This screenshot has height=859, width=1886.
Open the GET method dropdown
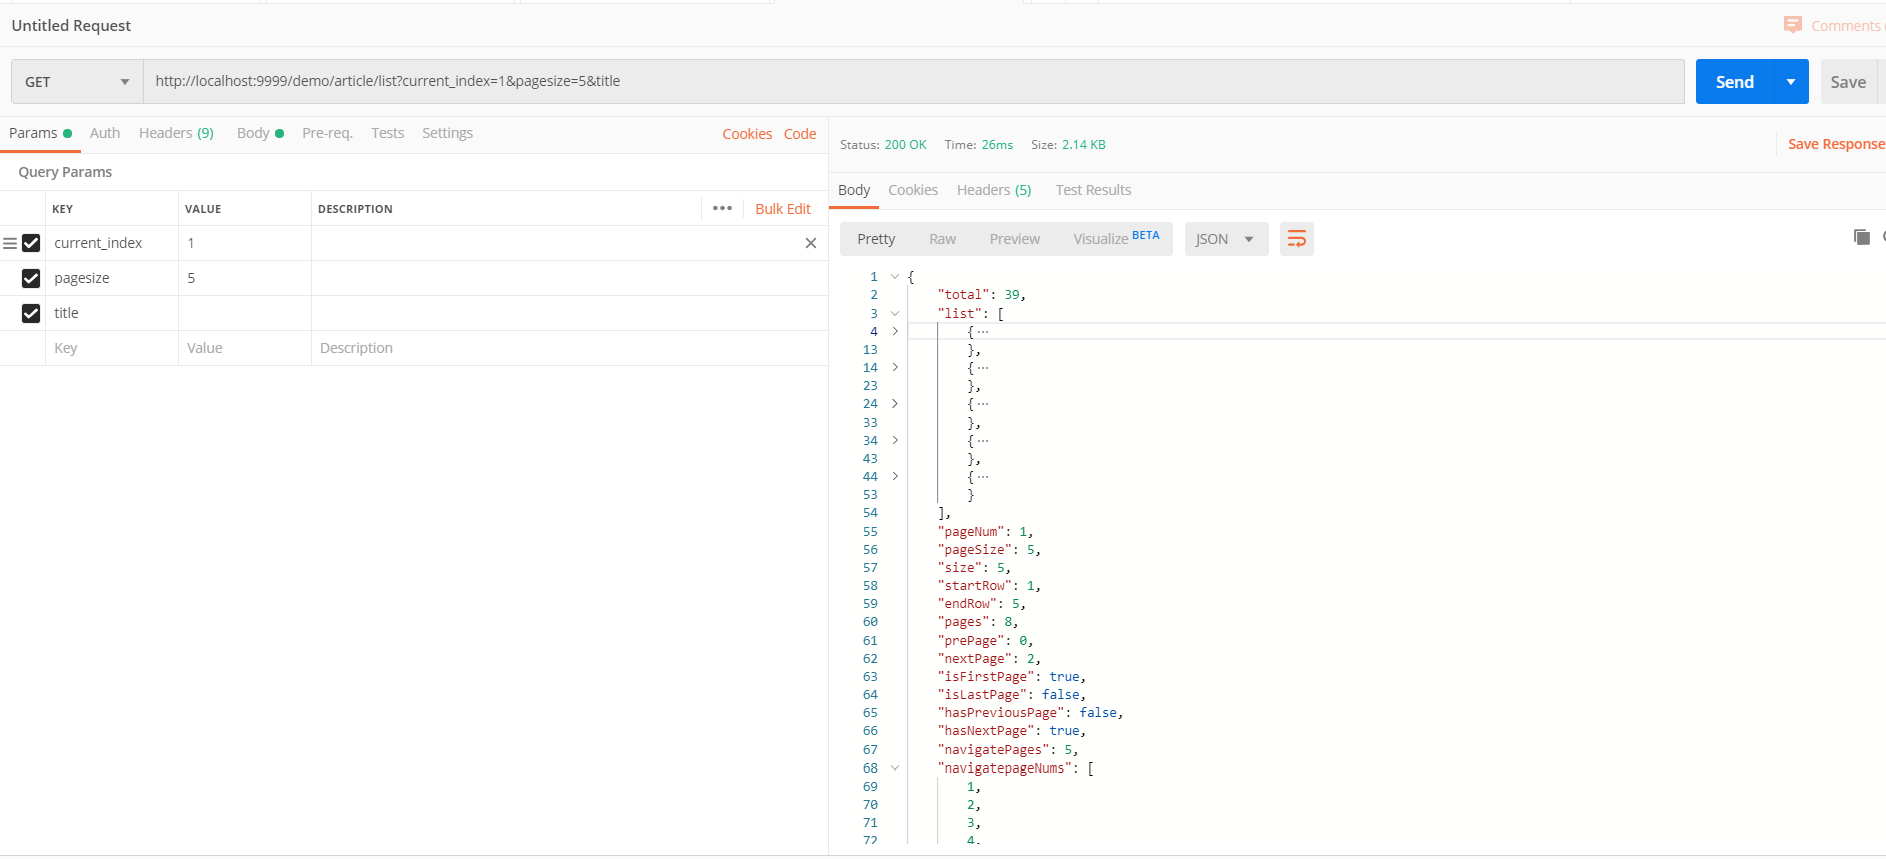tap(78, 82)
